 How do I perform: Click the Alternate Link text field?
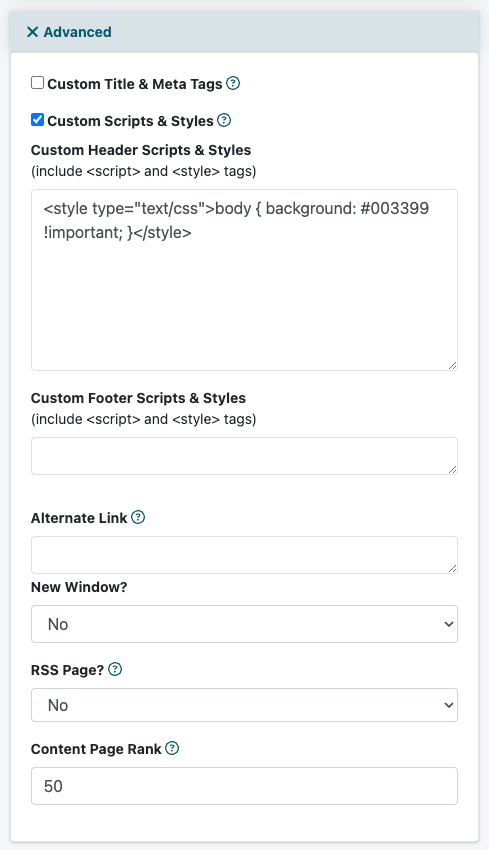(x=244, y=555)
